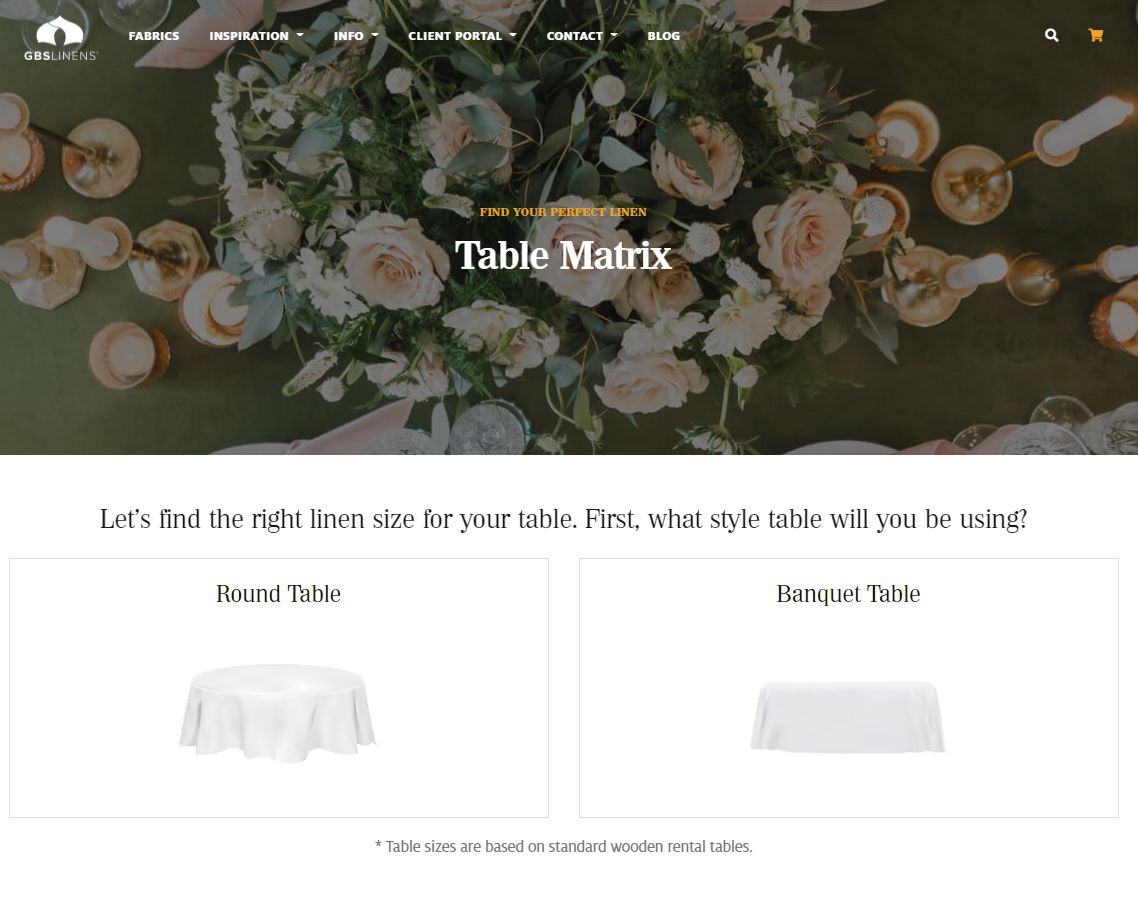Choose the Banquet Table card title
The width and height of the screenshot is (1138, 906).
pyautogui.click(x=848, y=594)
